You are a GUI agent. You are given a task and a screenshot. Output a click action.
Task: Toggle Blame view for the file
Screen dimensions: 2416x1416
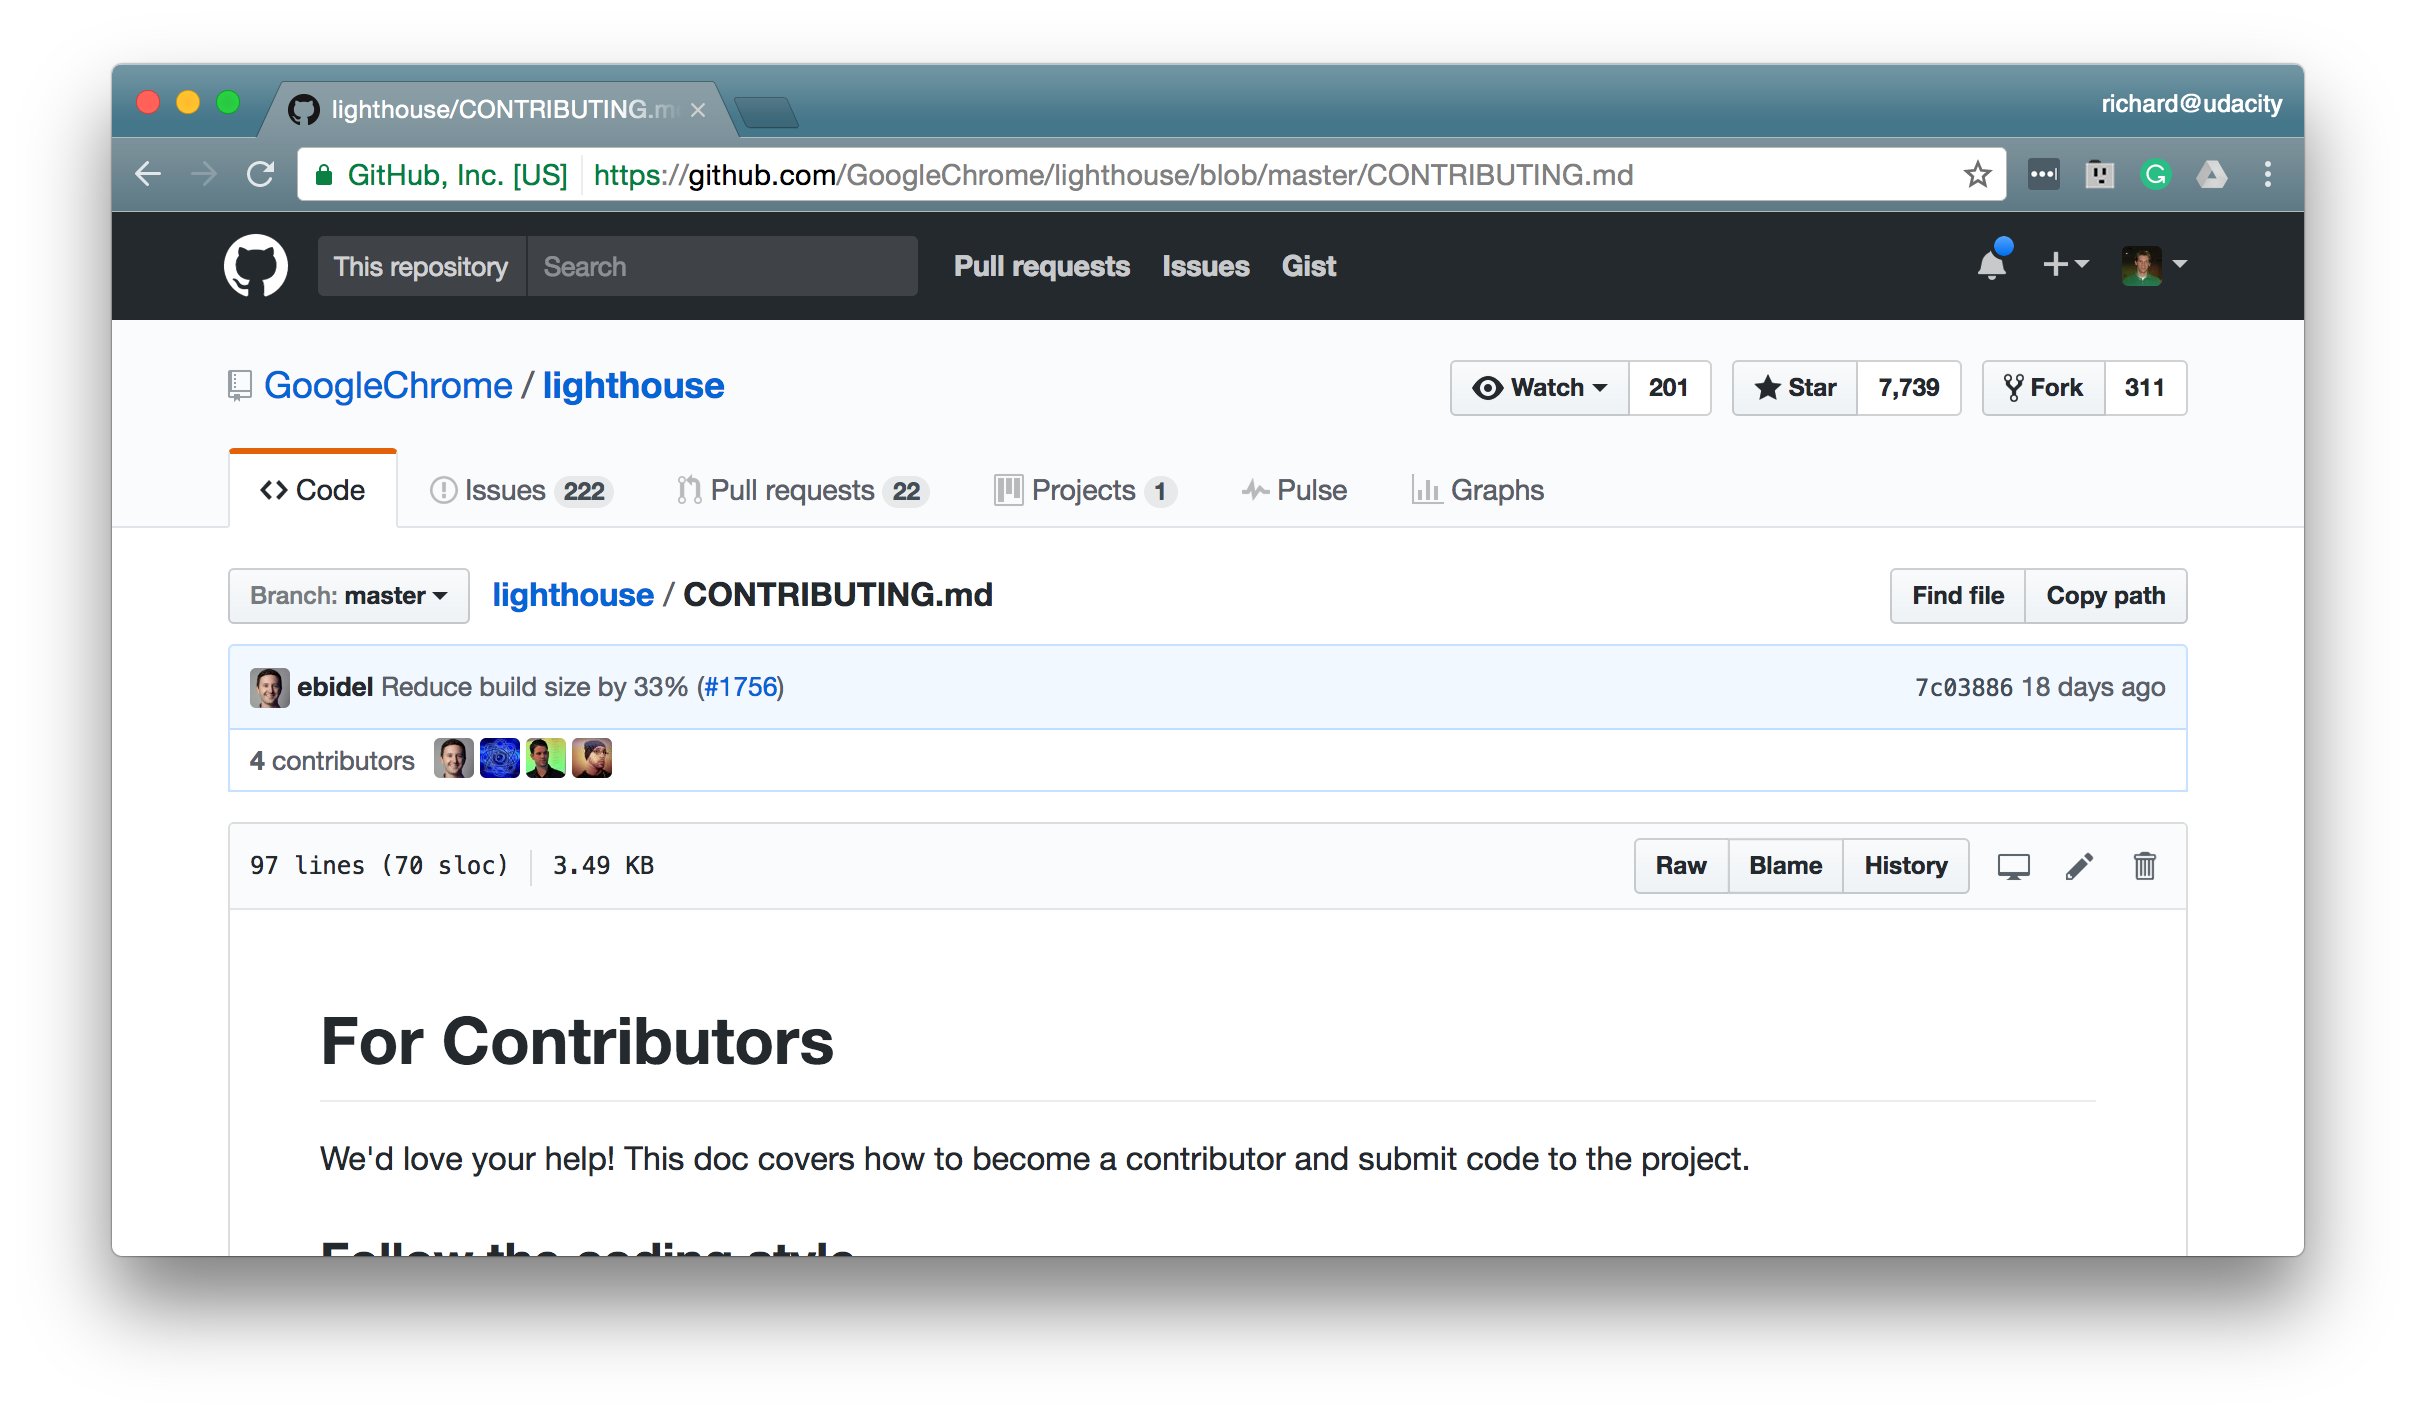[x=1785, y=866]
